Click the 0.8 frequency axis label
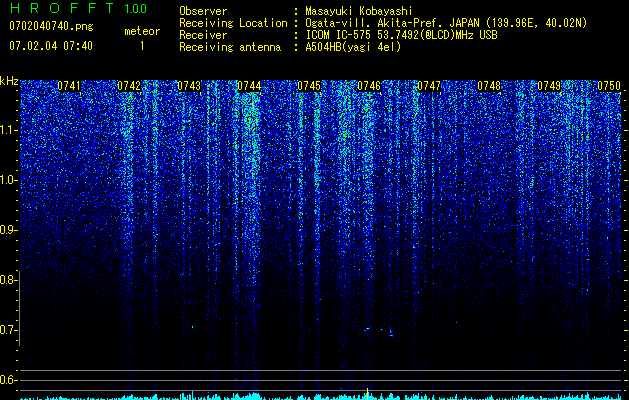 (8, 280)
